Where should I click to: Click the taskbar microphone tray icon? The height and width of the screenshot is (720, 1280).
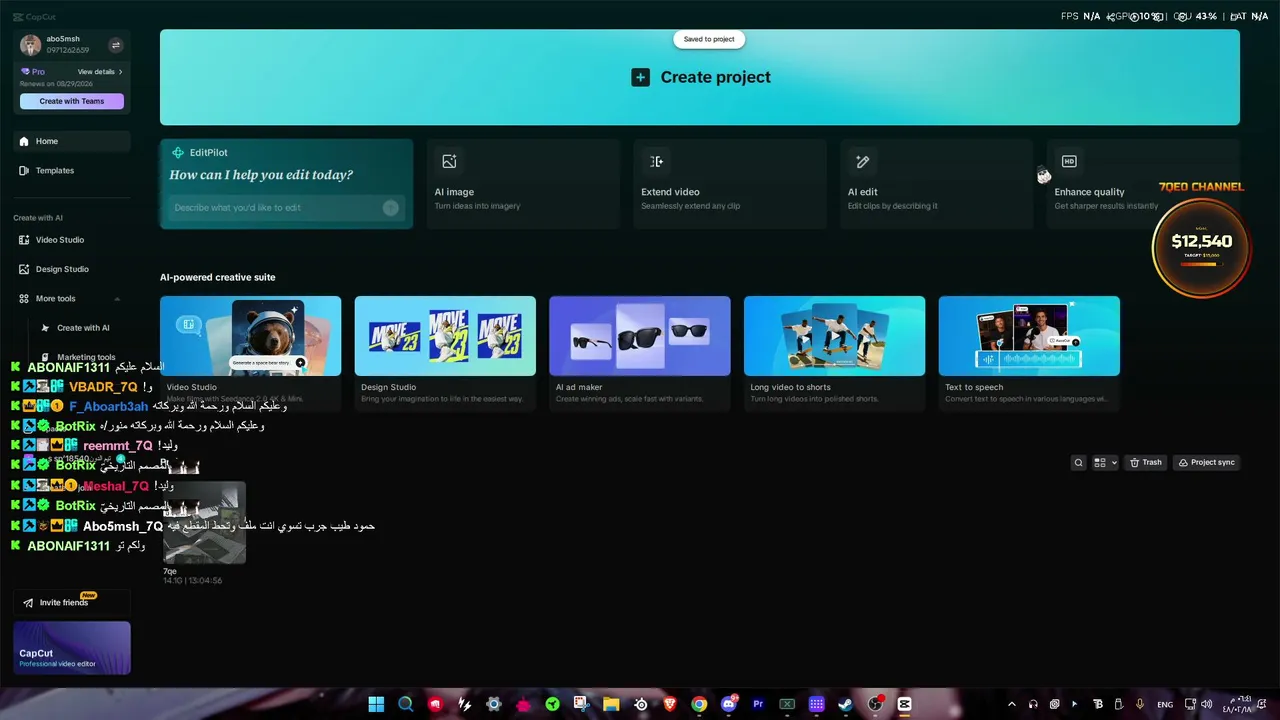1139,704
